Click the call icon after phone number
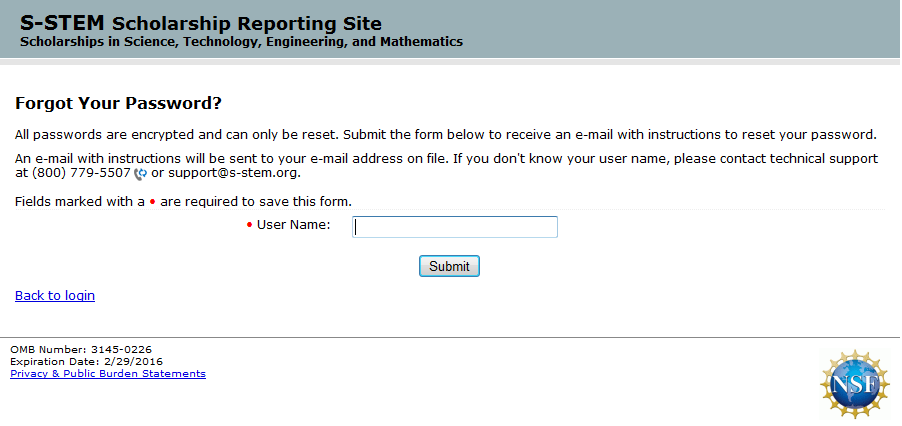Viewport: 902px width, 426px height. 140,174
